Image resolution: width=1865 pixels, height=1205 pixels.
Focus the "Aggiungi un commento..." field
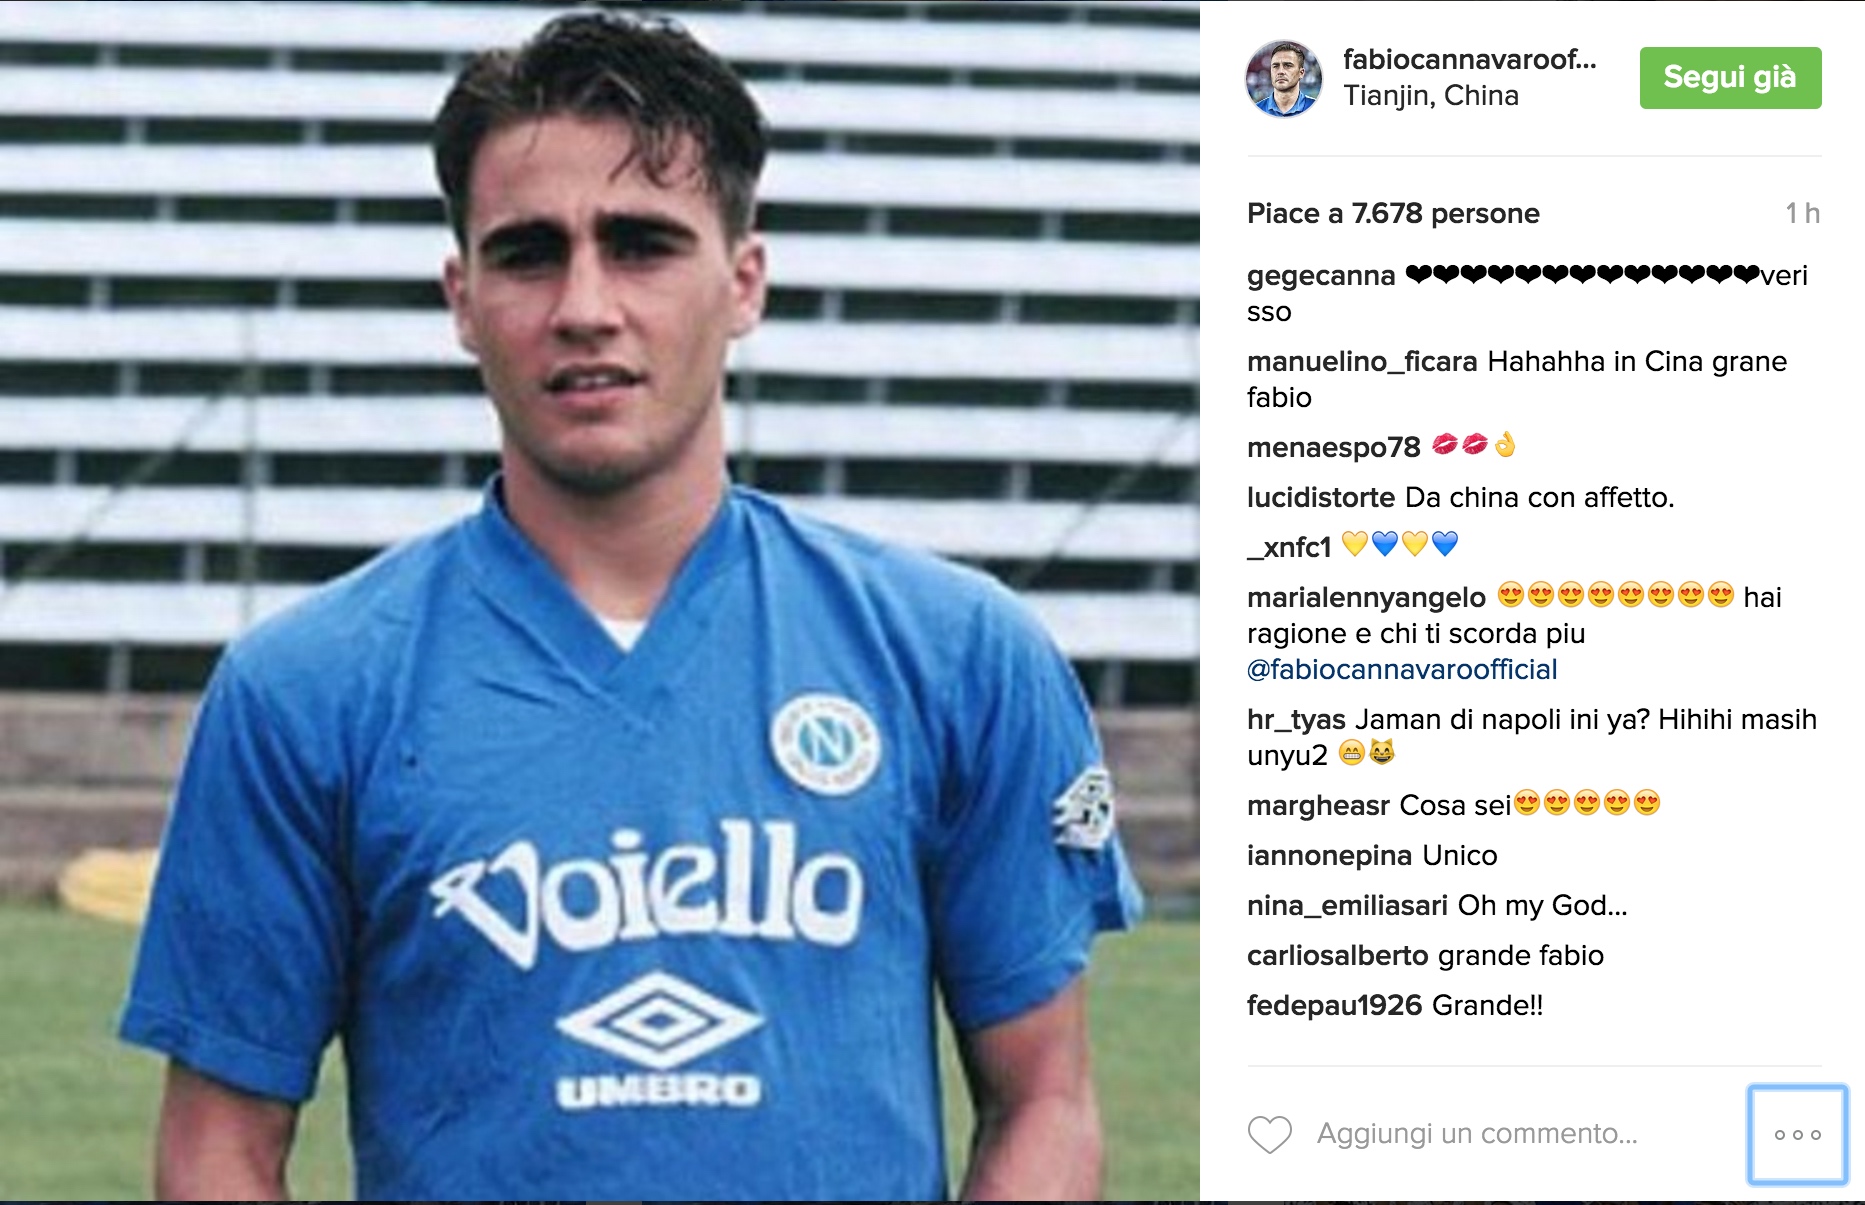click(1477, 1134)
